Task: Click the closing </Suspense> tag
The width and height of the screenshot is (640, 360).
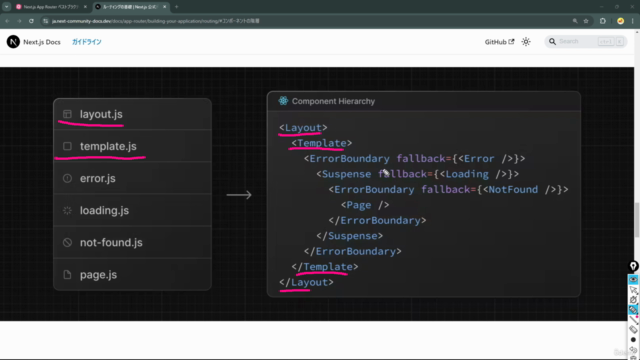Action: (349, 236)
